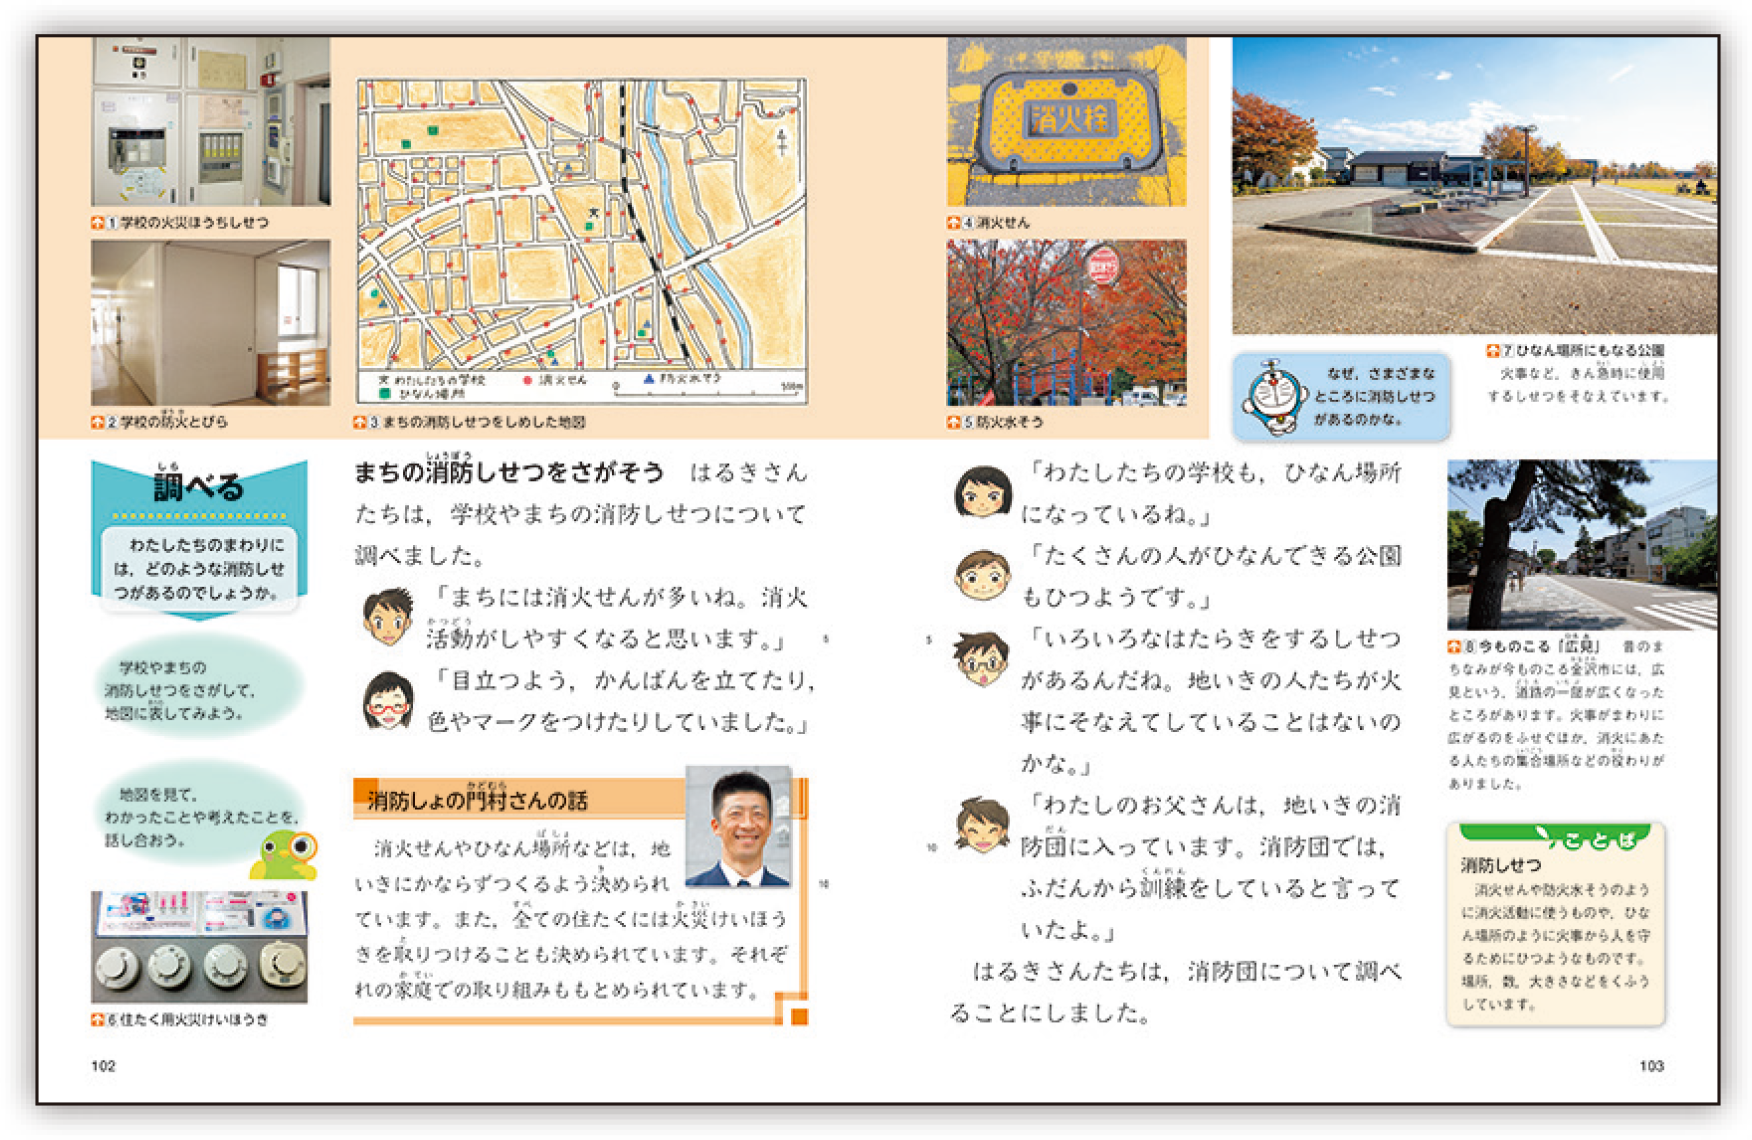The width and height of the screenshot is (1752, 1140).
Task: Click the portrait photo of 門村さん
Action: (x=739, y=827)
